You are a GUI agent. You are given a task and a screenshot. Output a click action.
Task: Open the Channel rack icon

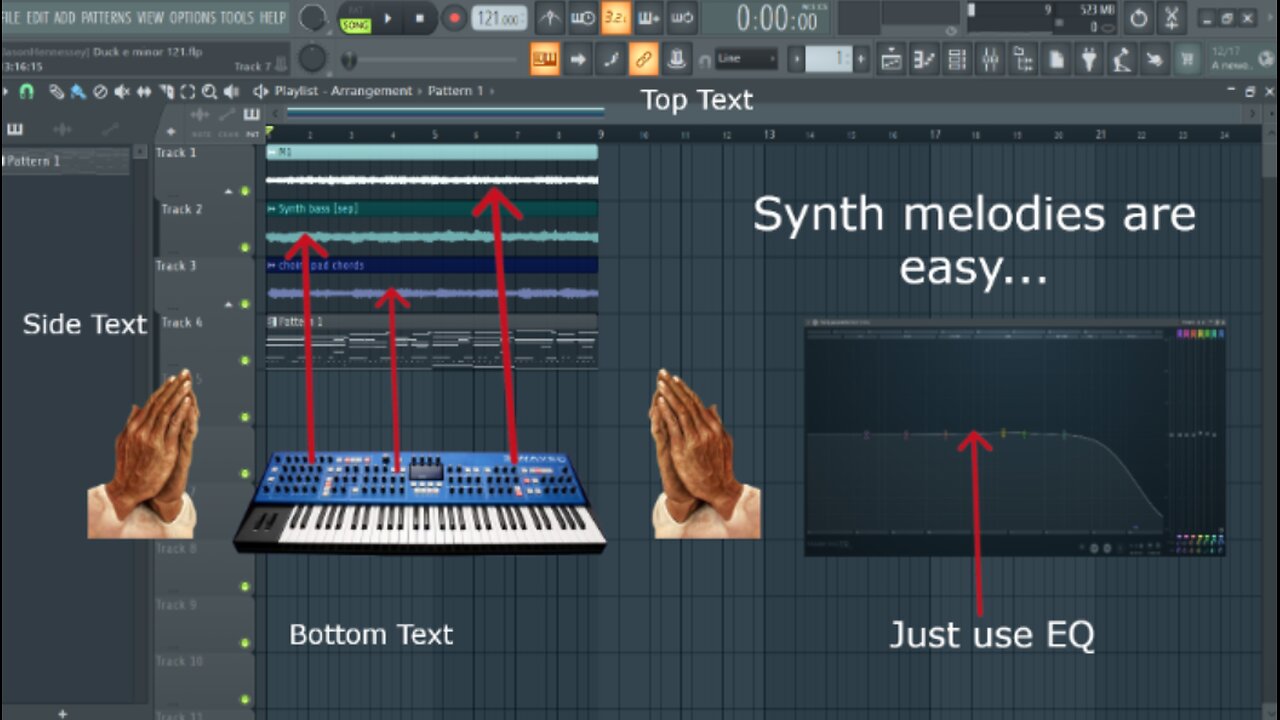pyautogui.click(x=957, y=60)
